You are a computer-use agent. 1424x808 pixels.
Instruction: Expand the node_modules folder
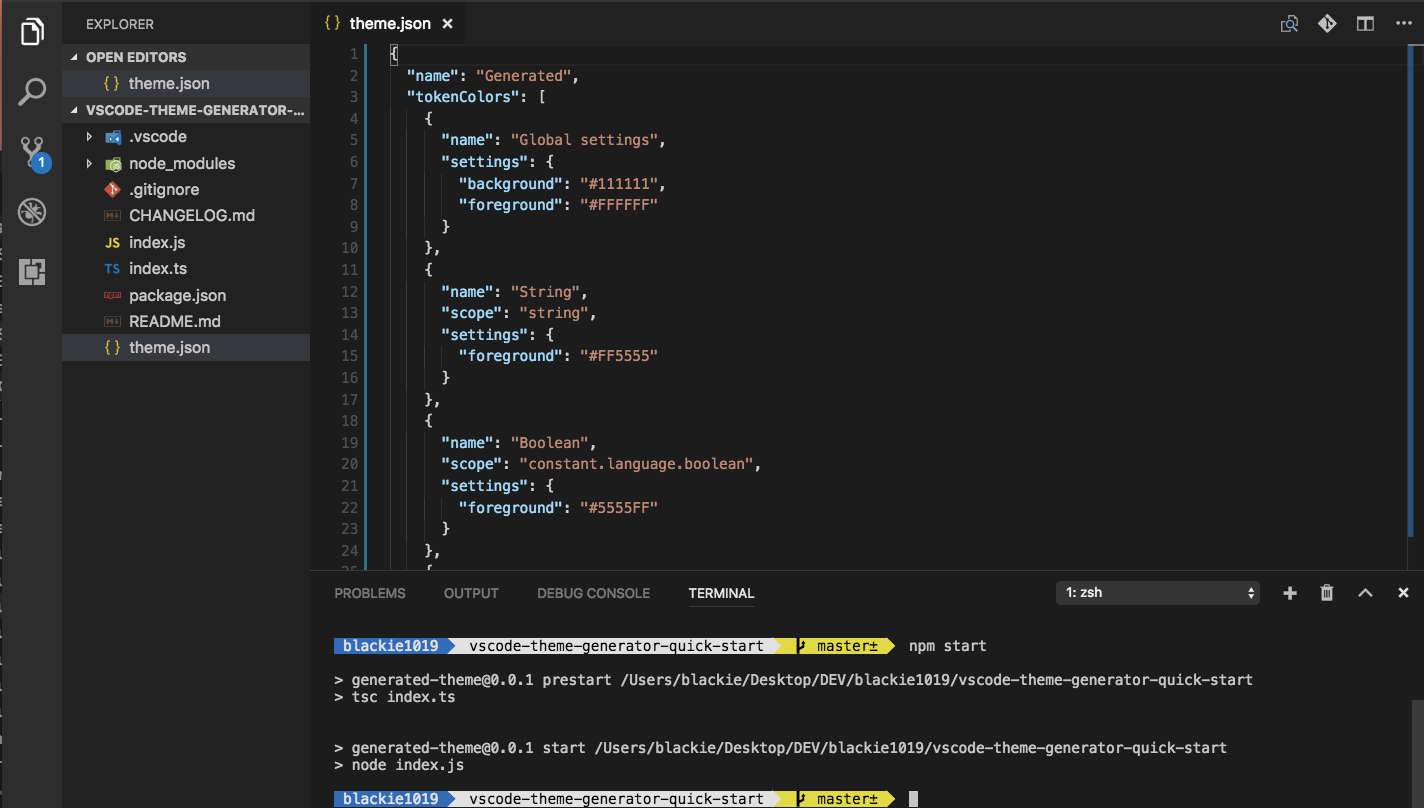click(89, 163)
